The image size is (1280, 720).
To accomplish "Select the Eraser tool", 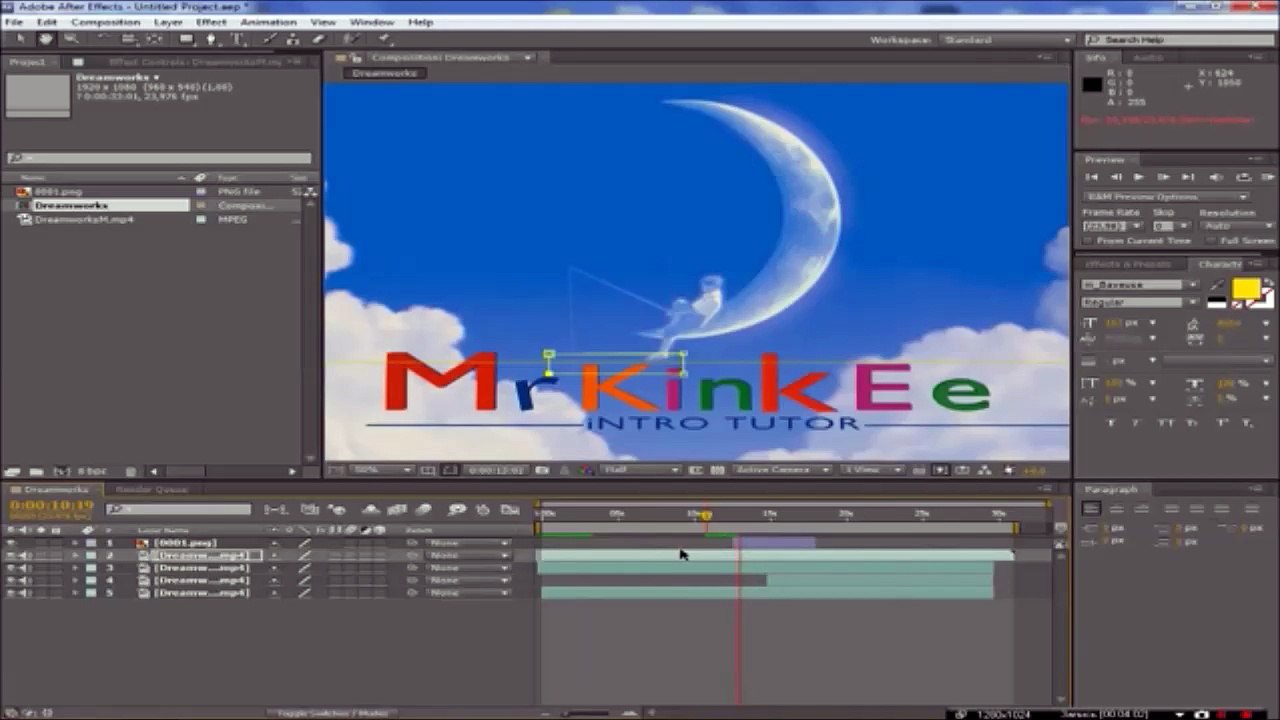I will click(319, 39).
